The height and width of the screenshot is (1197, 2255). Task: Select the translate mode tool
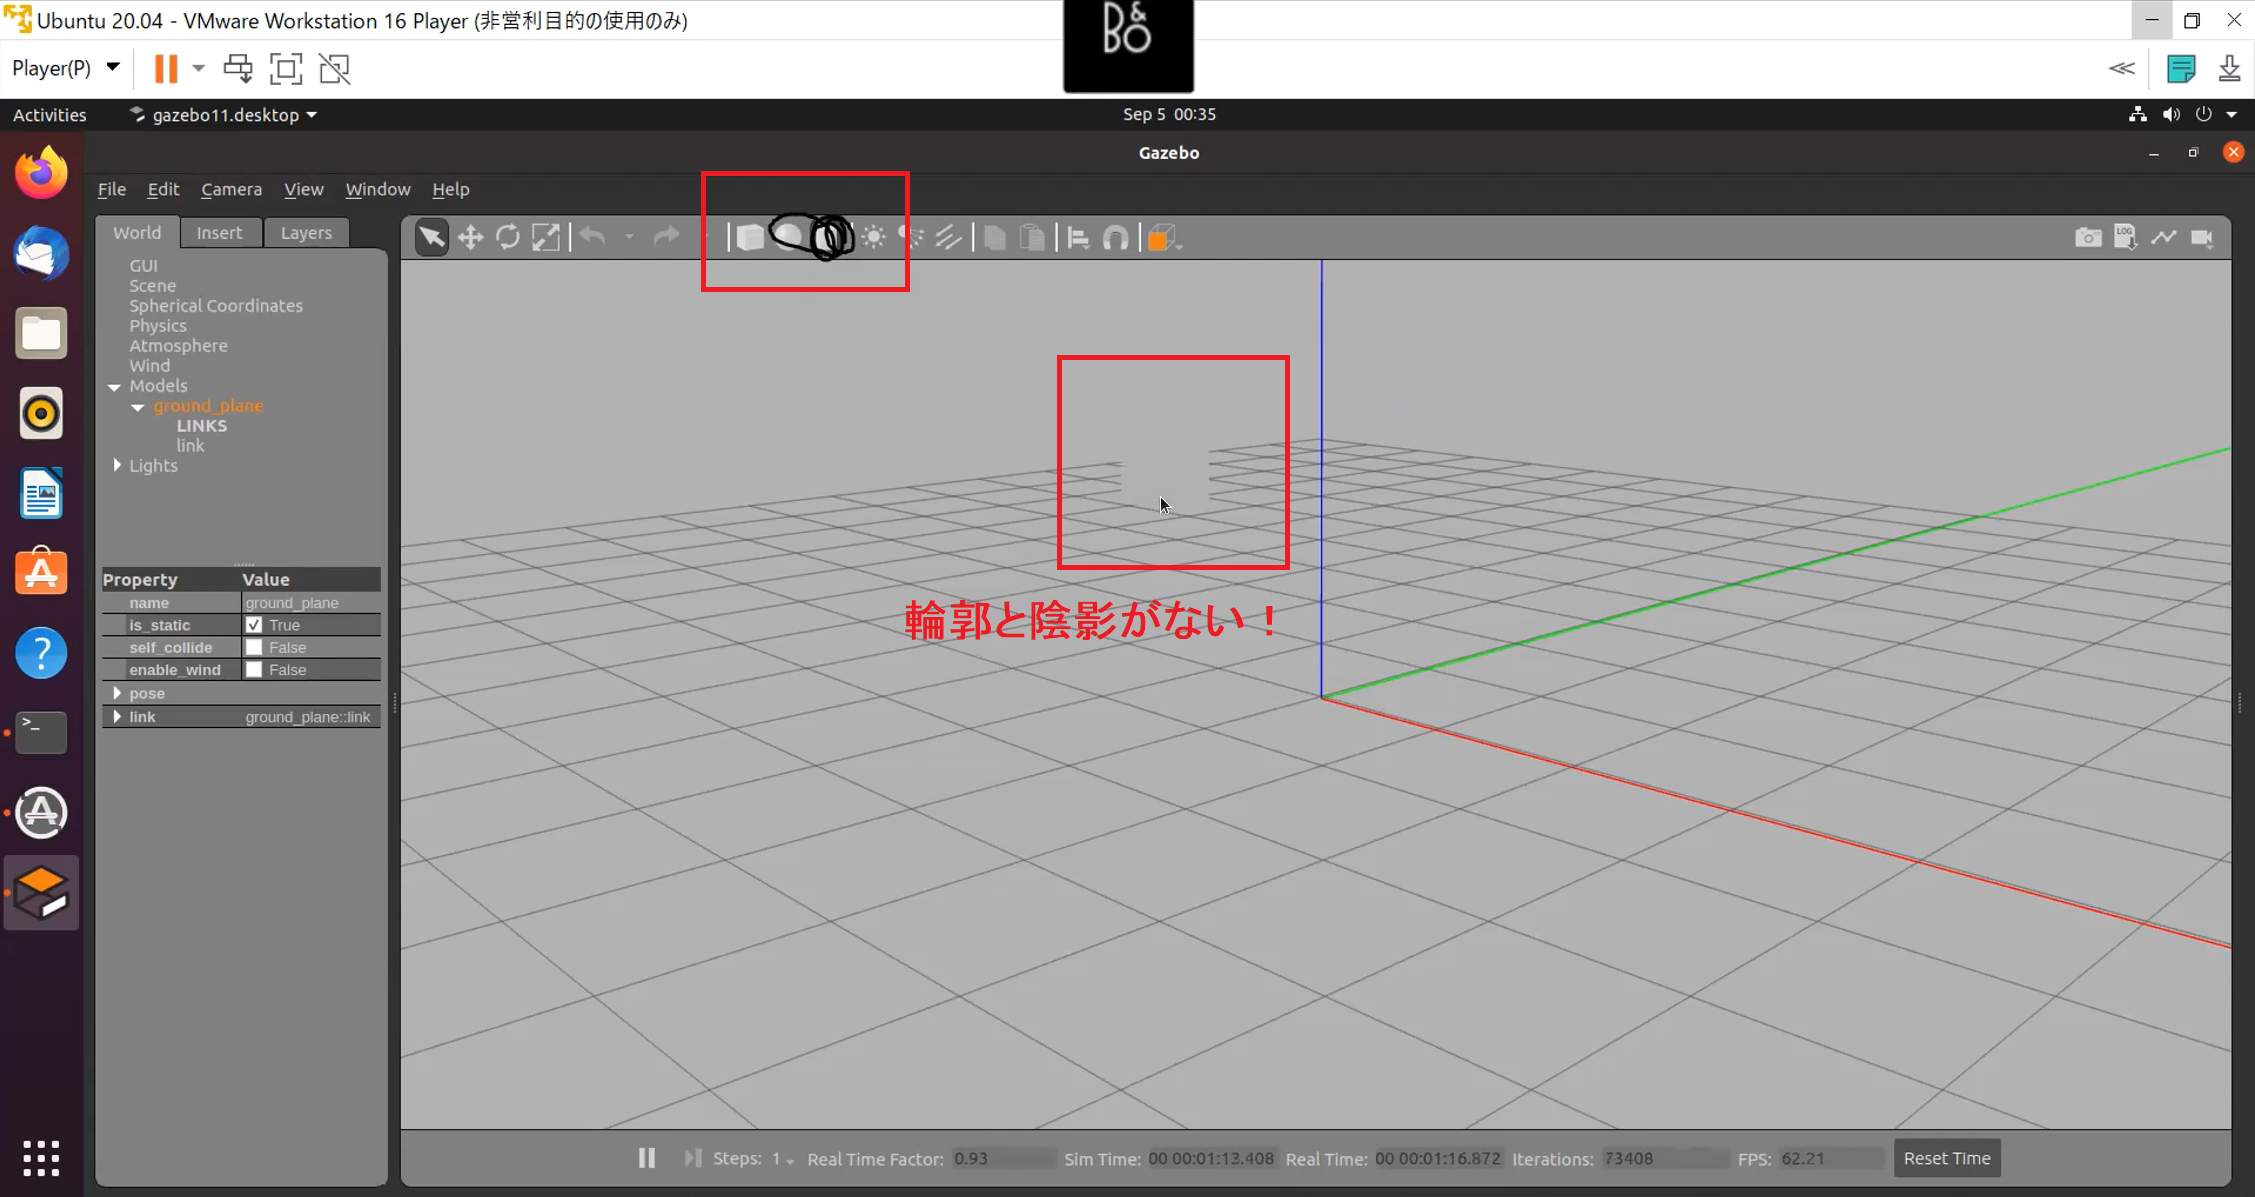(x=470, y=237)
